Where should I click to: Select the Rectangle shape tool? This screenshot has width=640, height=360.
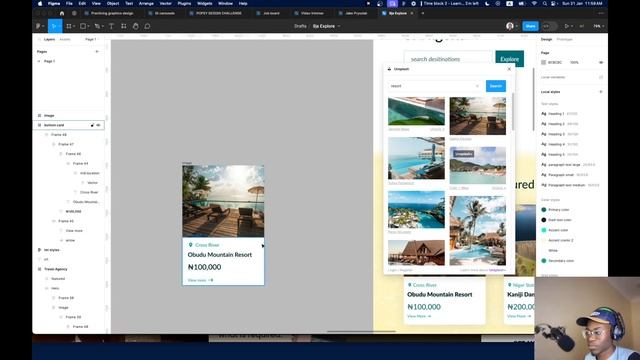83,26
